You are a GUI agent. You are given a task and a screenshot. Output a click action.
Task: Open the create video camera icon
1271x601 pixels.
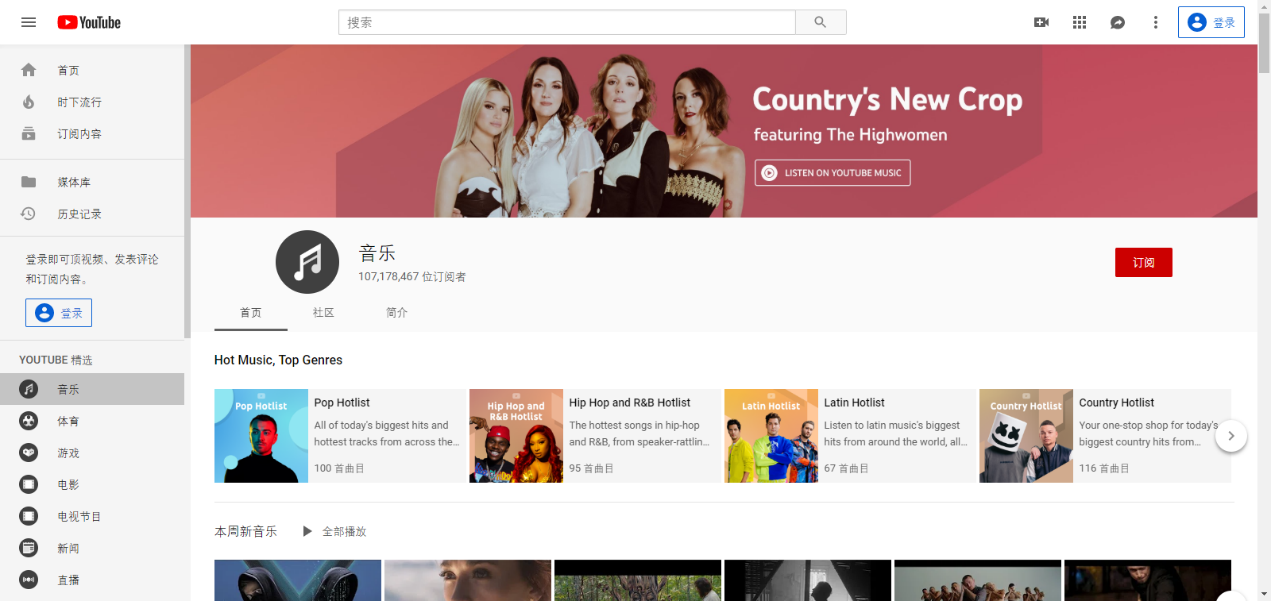click(x=1041, y=22)
